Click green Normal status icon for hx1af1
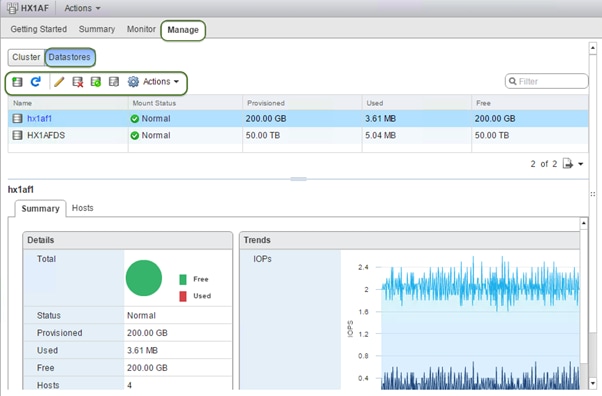602x396 pixels. click(x=134, y=119)
